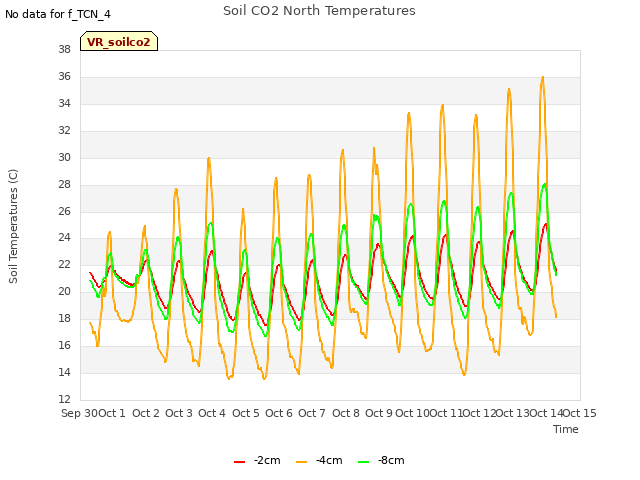
Task: Click the Oct 13 x-axis tick label
Action: 512,413
